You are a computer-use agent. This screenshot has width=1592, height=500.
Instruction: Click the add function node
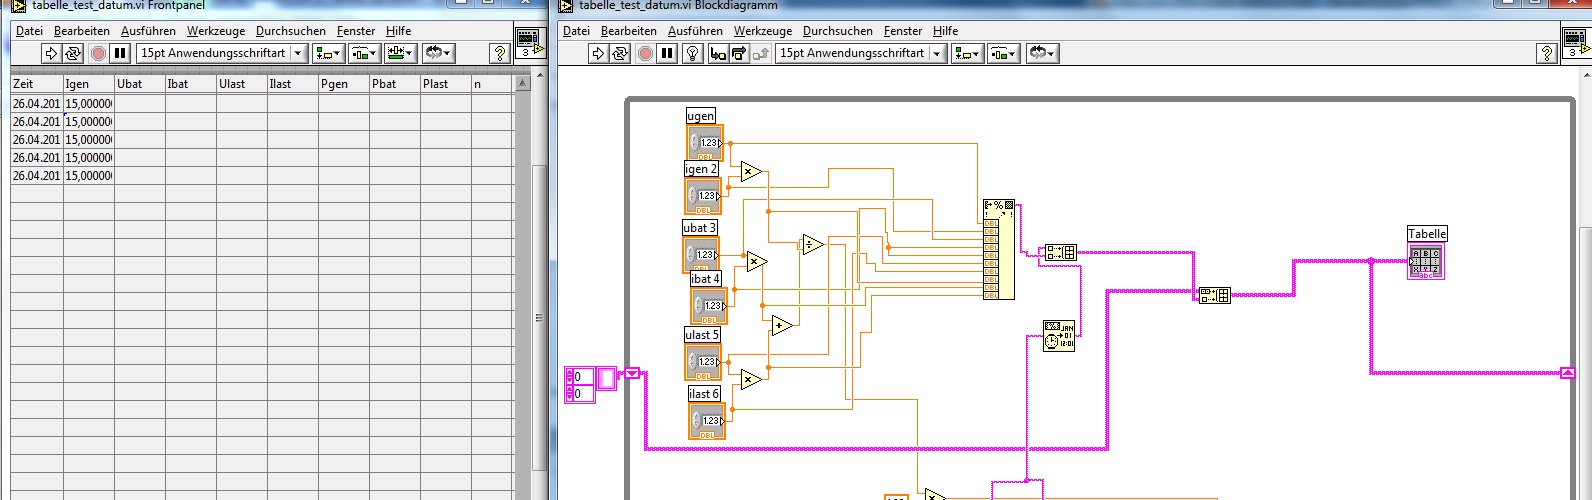781,326
